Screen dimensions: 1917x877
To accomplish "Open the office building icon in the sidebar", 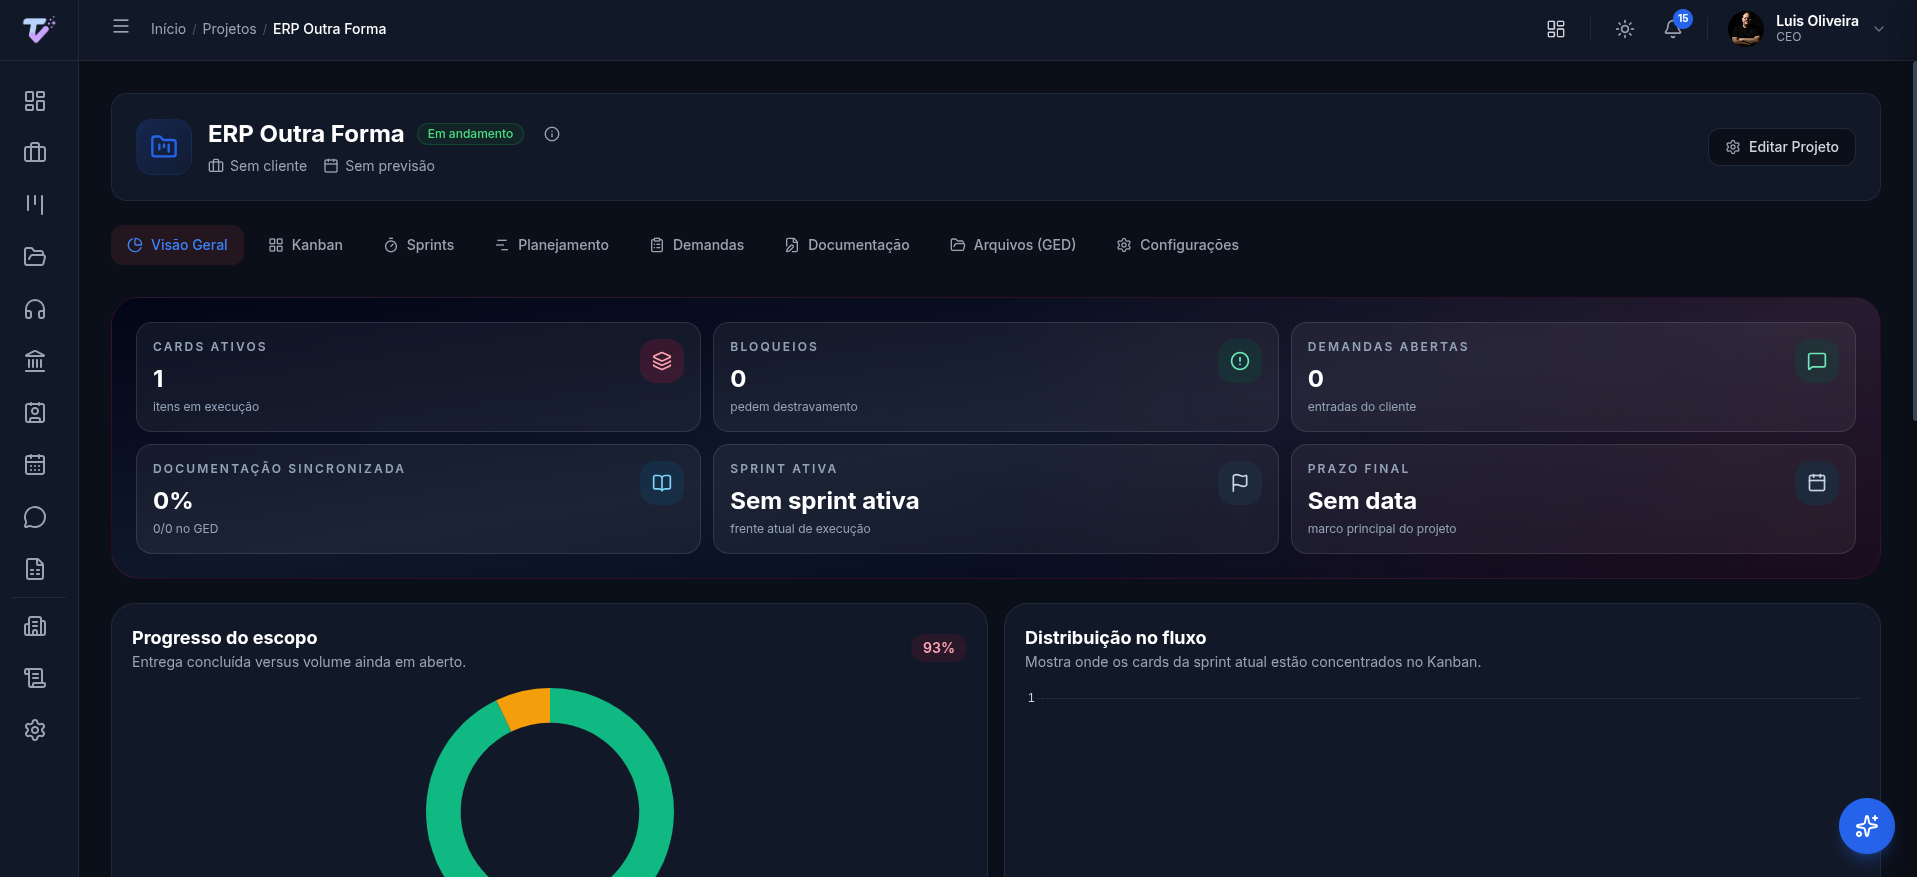I will coord(35,626).
